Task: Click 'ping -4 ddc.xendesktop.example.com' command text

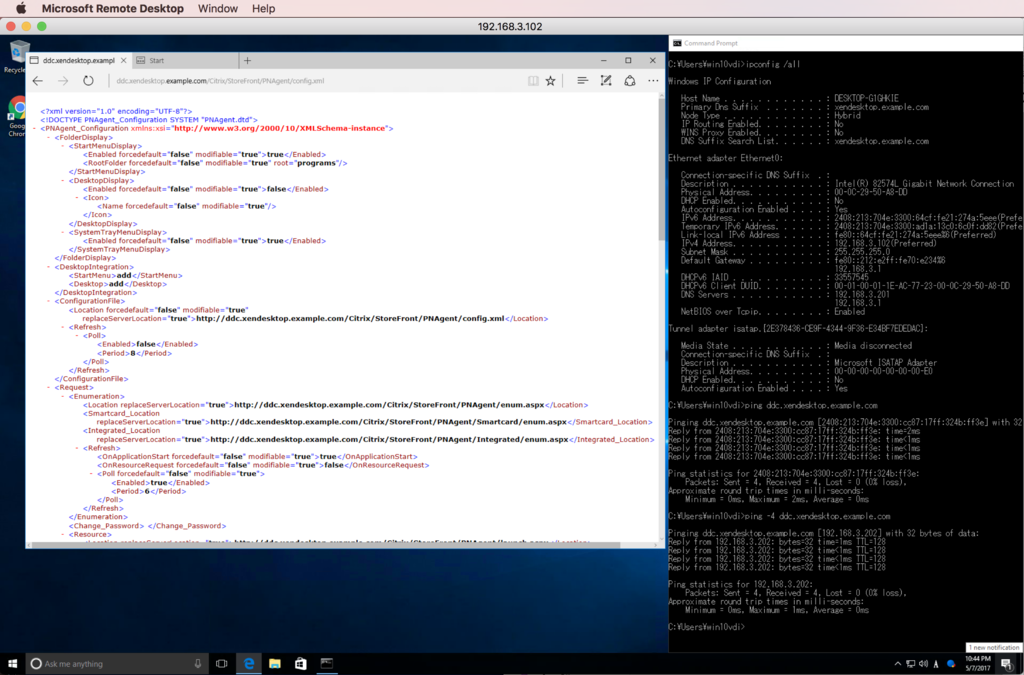Action: (x=817, y=516)
